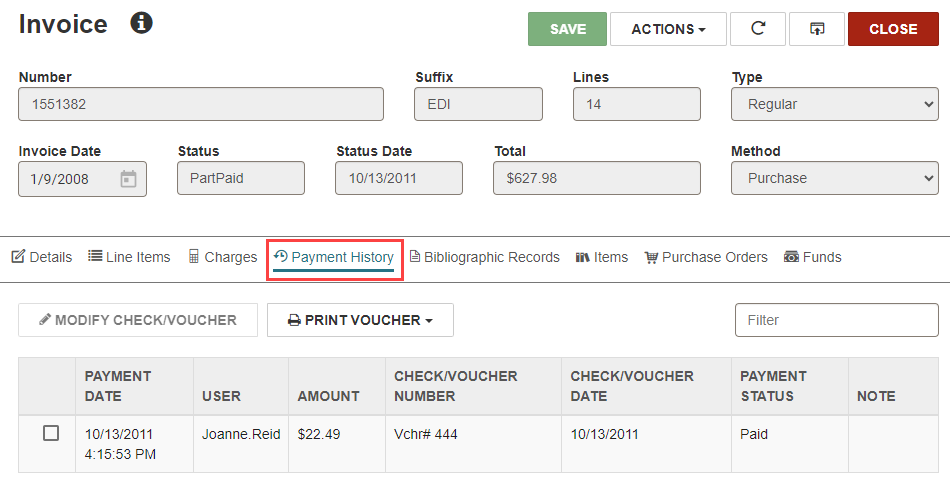Expand the Type dropdown showing Regular
950x491 pixels.
834,104
